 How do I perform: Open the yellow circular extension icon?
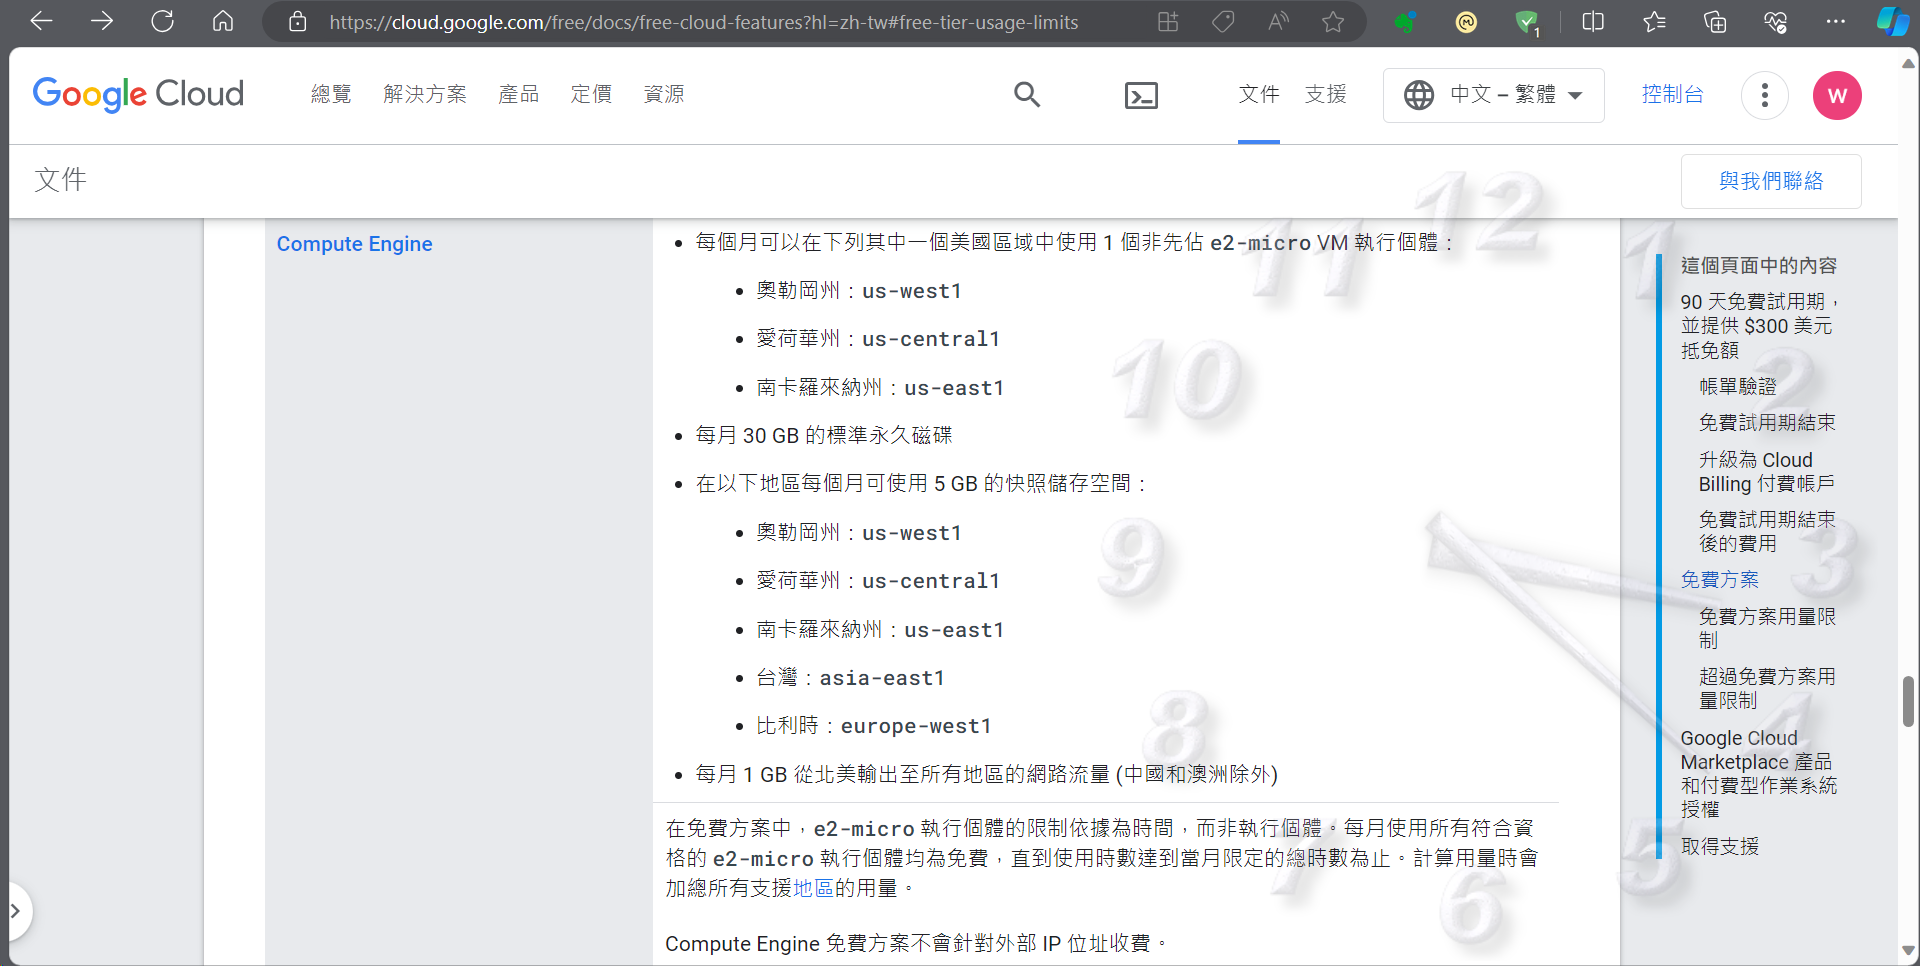click(x=1466, y=21)
